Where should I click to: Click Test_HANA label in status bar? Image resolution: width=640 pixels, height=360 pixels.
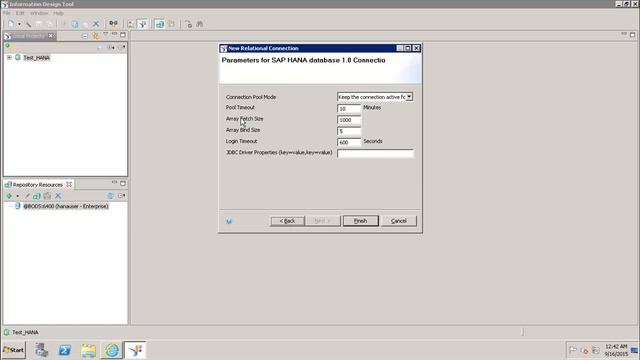tap(25, 332)
